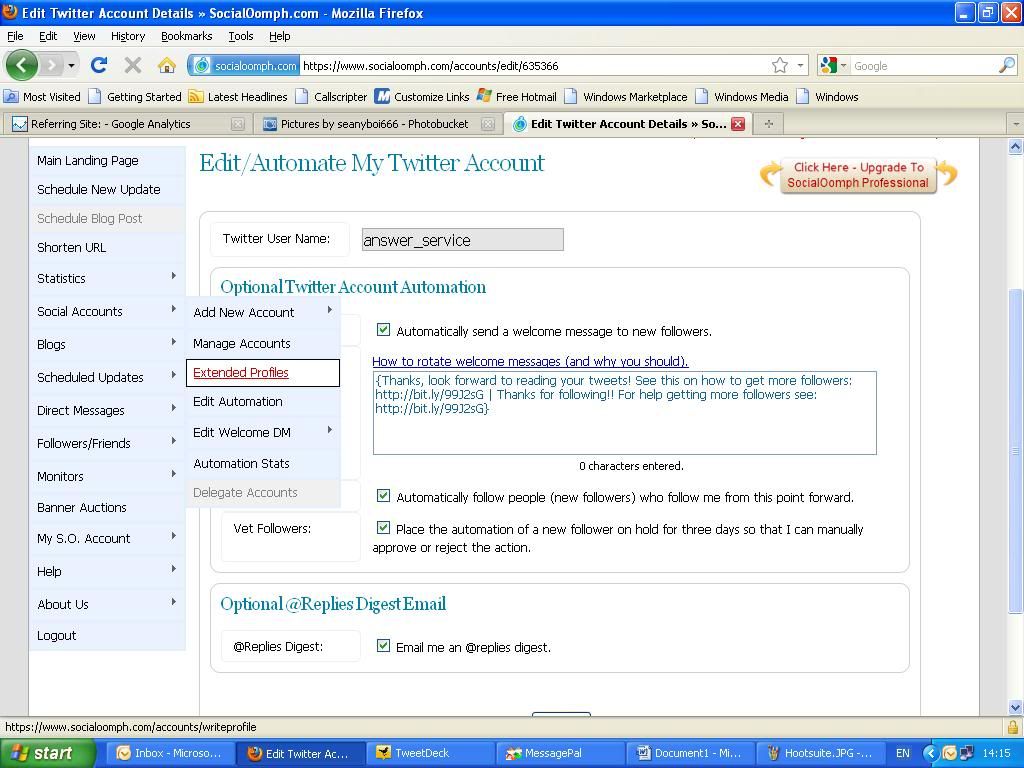Close the Edit Twitter Account Details tab

(737, 124)
